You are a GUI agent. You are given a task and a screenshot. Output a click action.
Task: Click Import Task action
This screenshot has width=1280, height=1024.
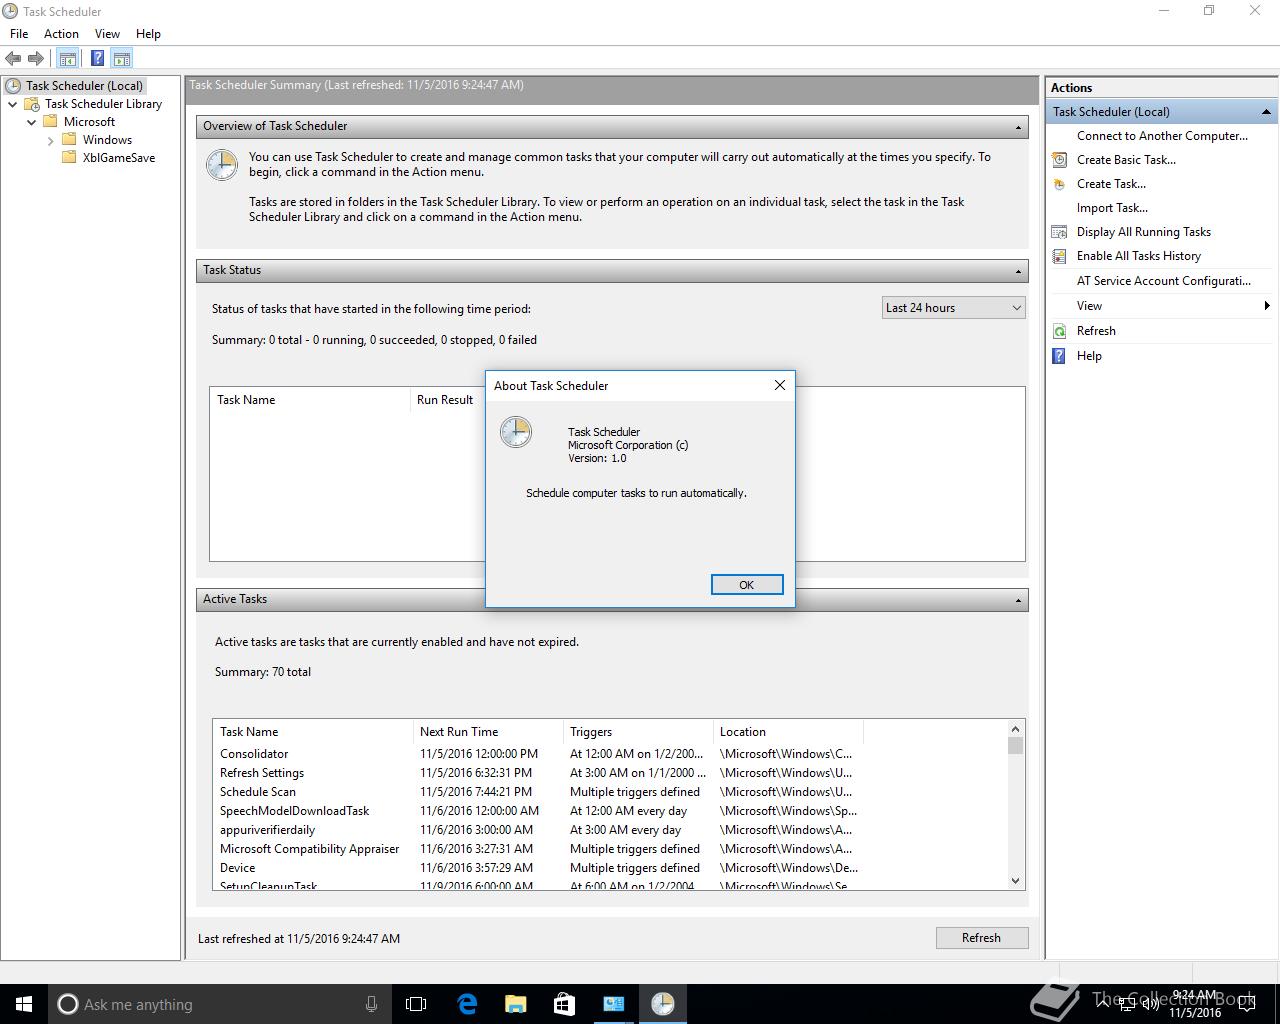pyautogui.click(x=1112, y=208)
